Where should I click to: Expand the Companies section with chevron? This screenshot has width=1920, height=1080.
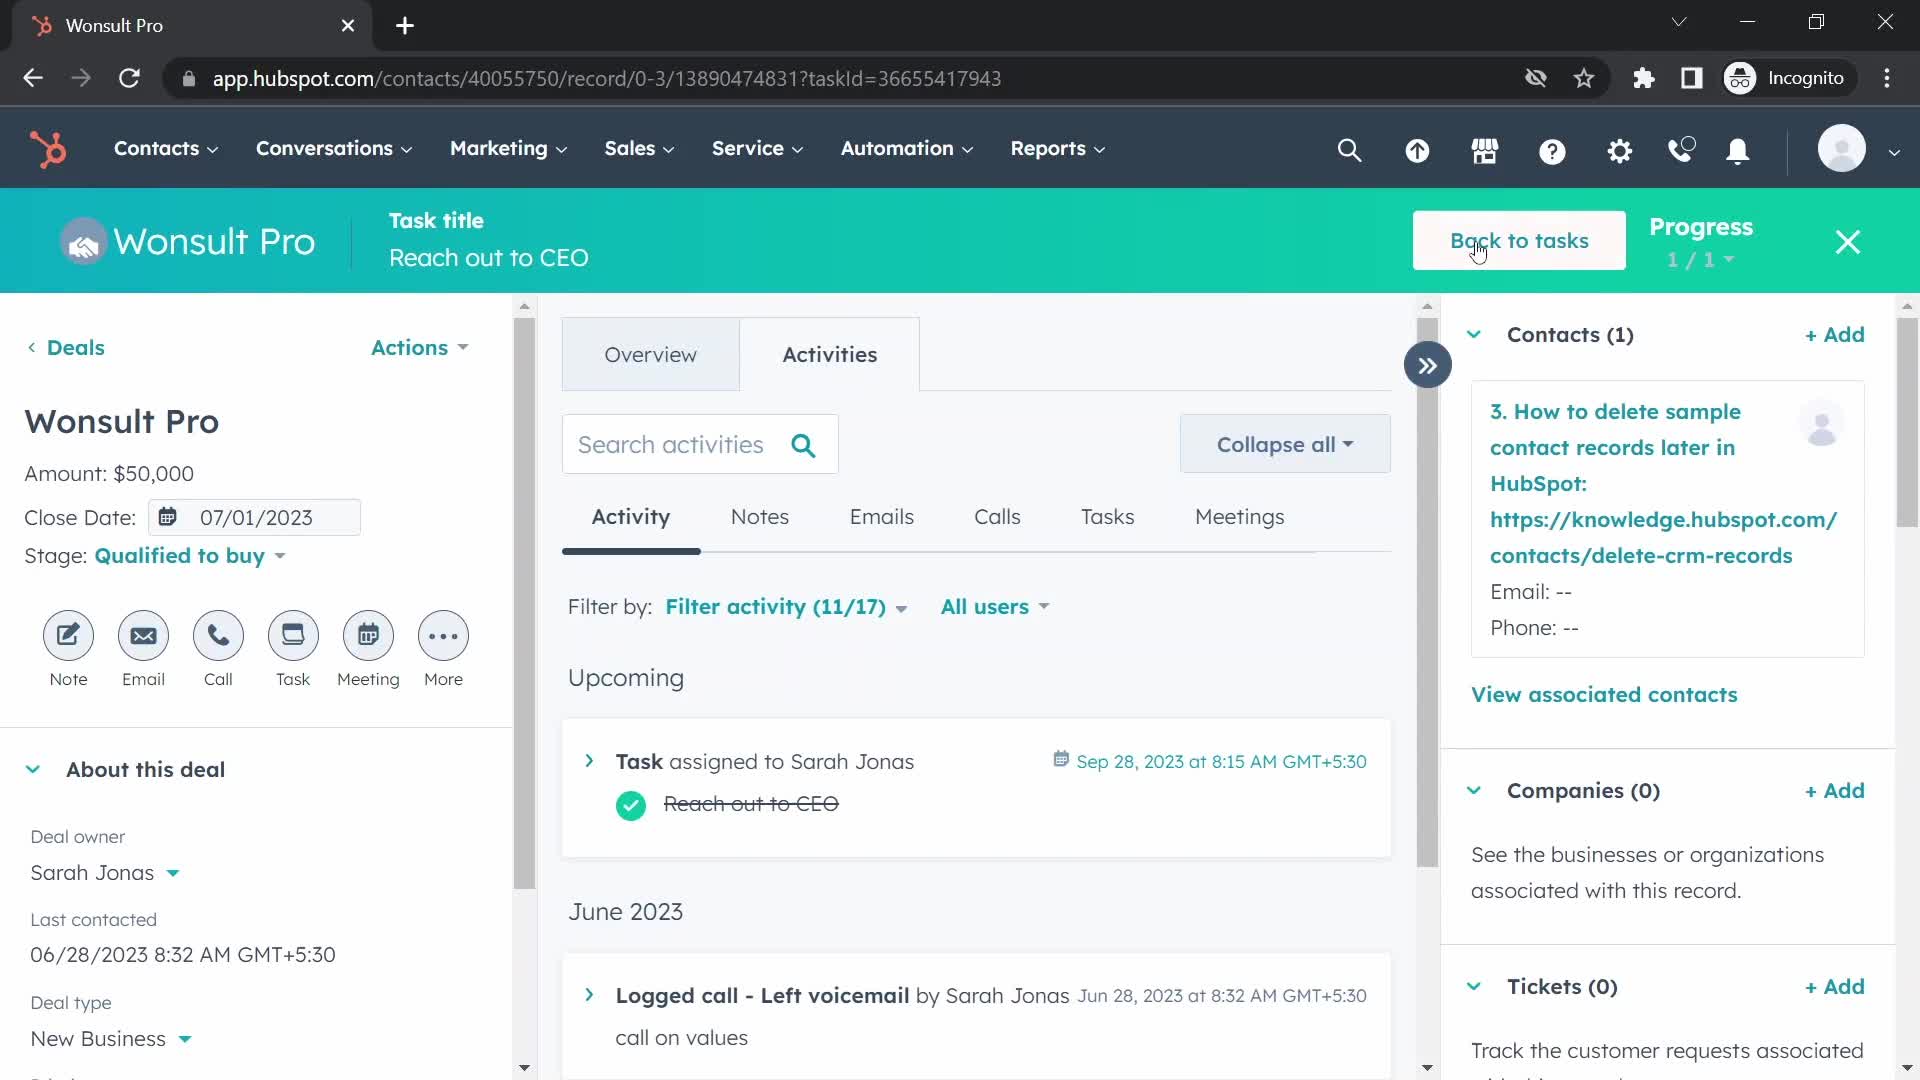coord(1474,790)
